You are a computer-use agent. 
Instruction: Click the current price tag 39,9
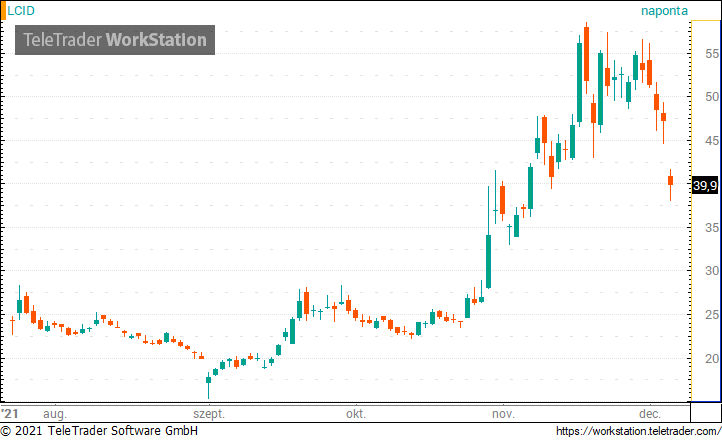pos(705,185)
